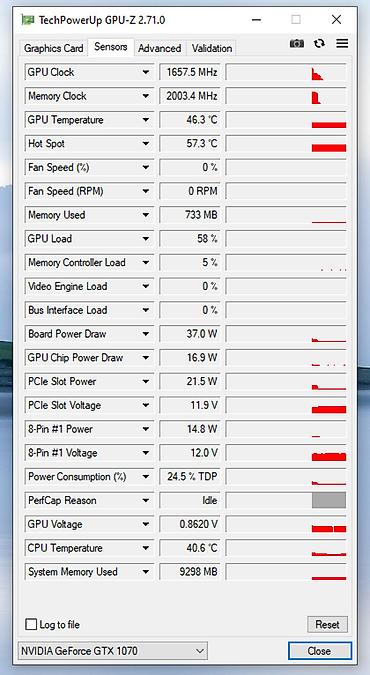Take a screenshot with the camera icon

[x=296, y=43]
